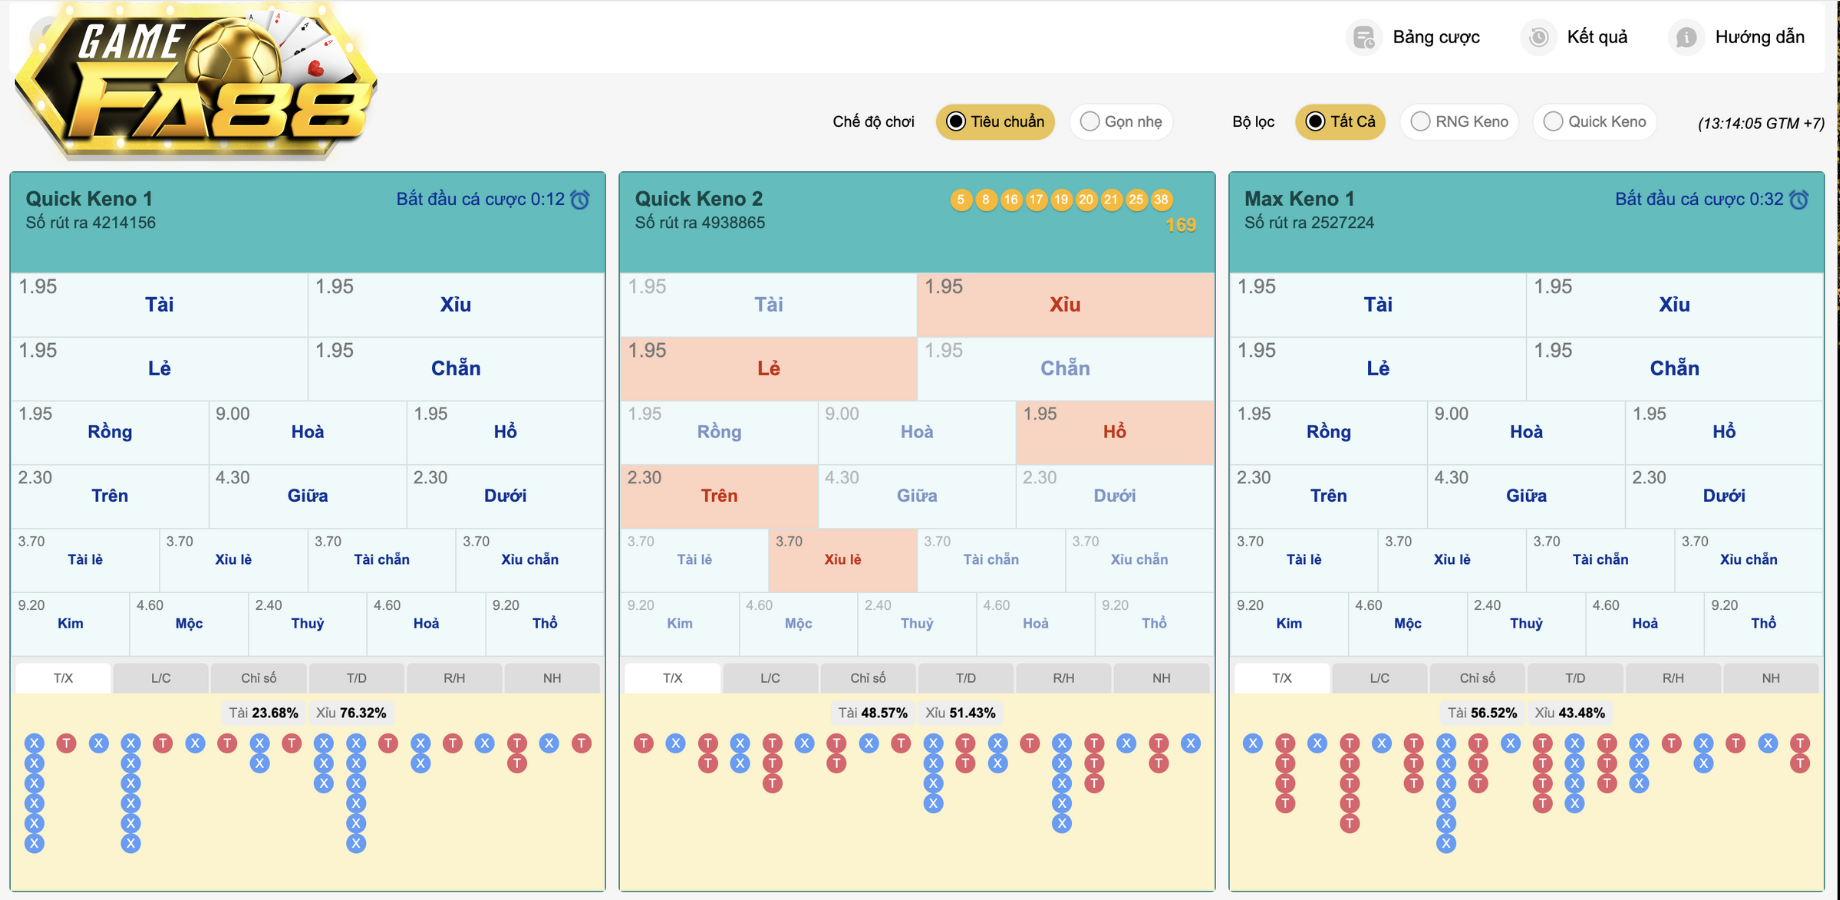The height and width of the screenshot is (900, 1840).
Task: Place bet on Hoà 9.00 in Quick Keno 1
Action: coord(307,432)
